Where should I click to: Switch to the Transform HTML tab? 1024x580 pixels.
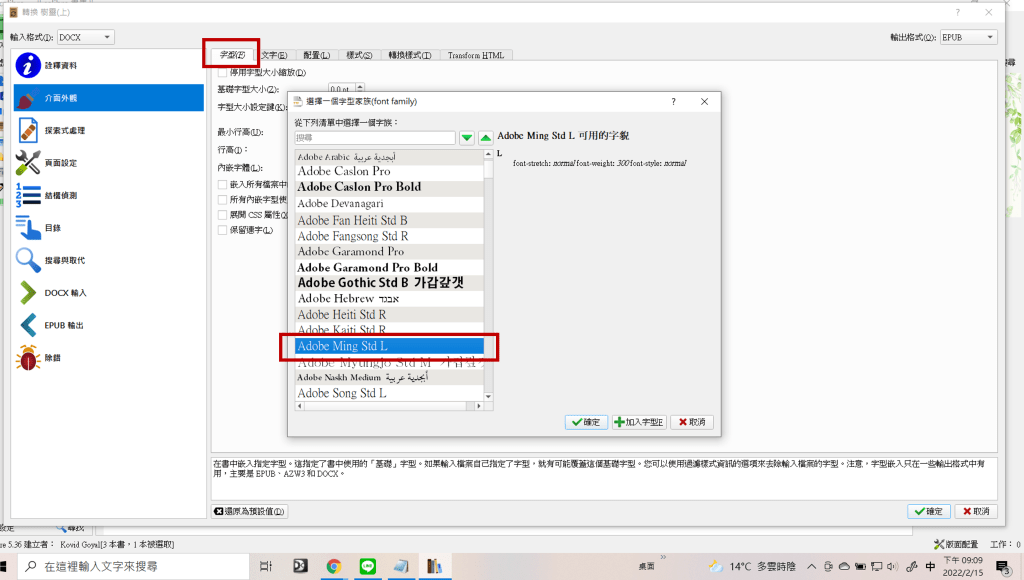point(475,55)
